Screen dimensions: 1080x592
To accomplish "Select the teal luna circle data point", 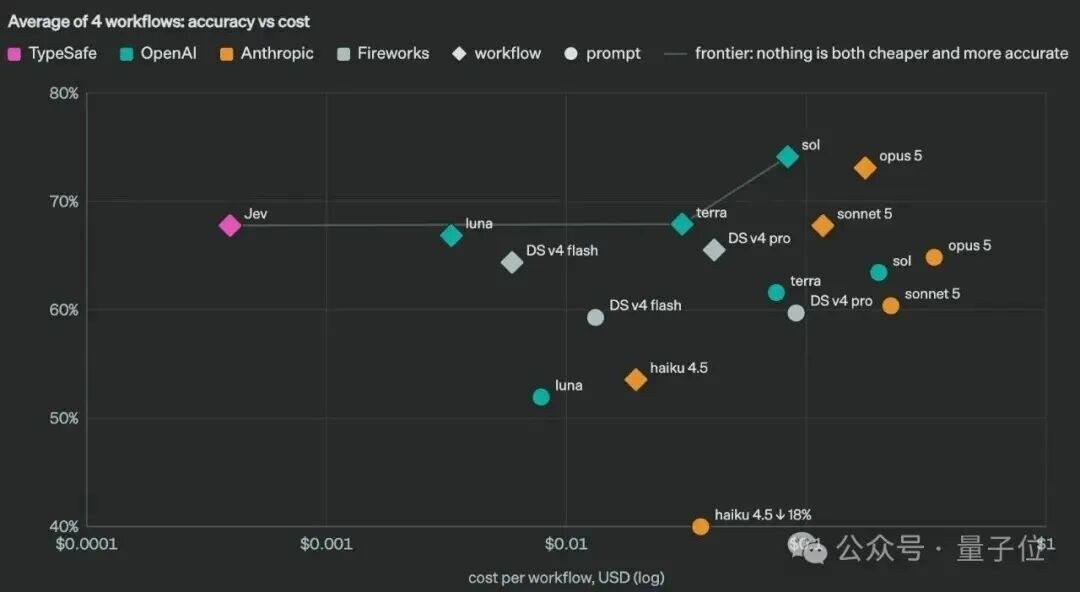I will click(x=541, y=397).
